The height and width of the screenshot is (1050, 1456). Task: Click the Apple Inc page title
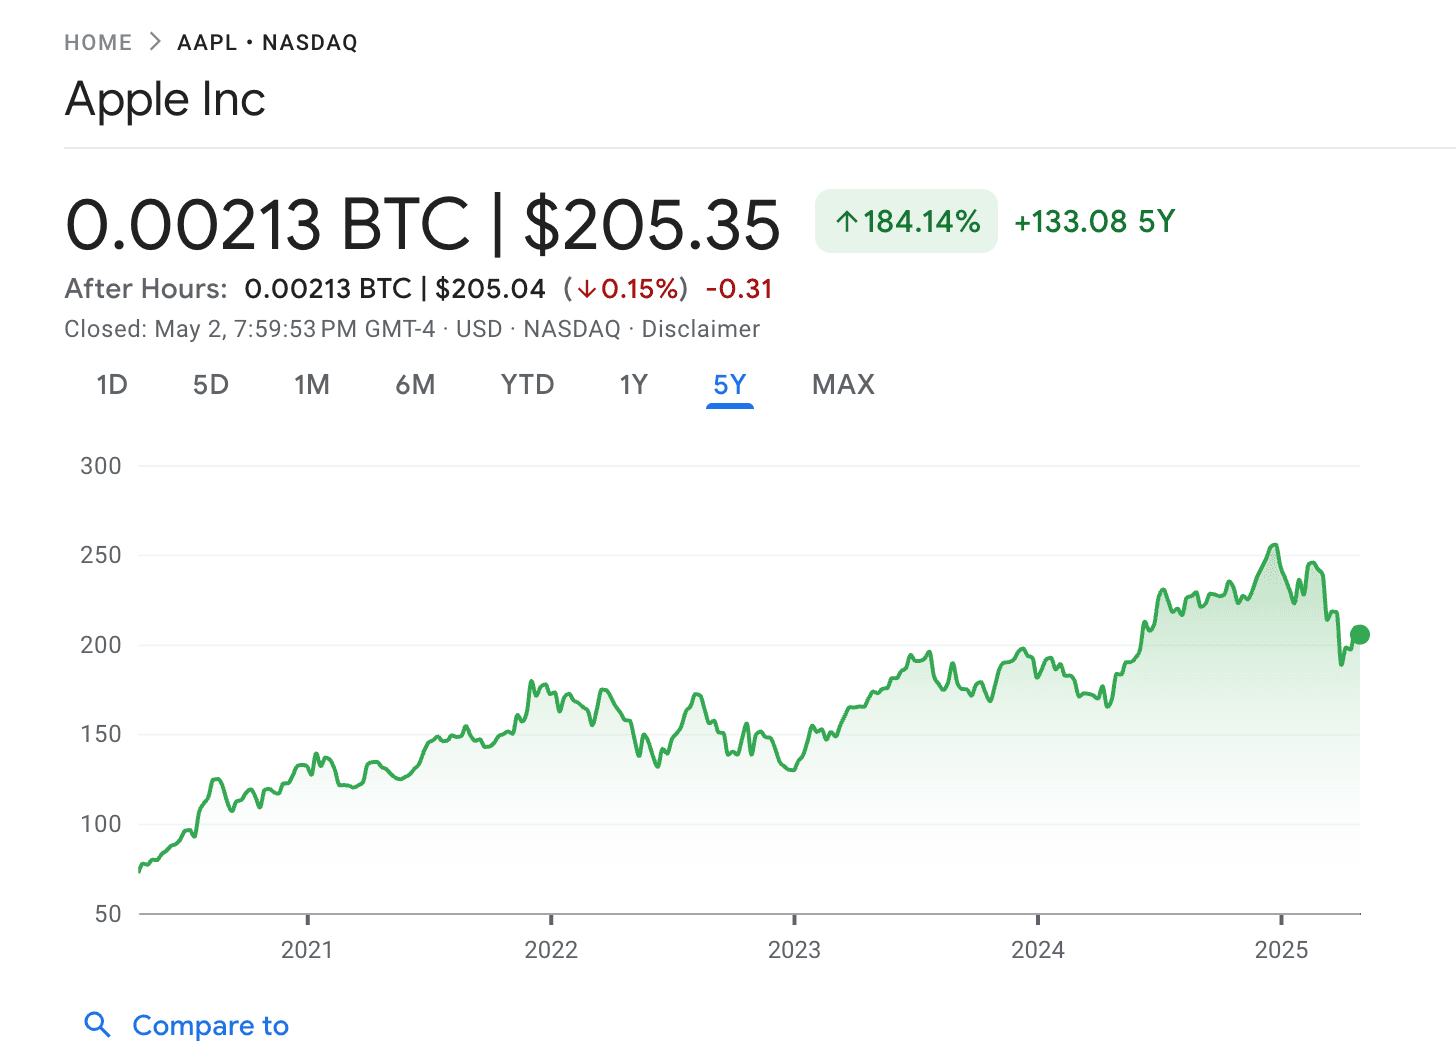164,99
